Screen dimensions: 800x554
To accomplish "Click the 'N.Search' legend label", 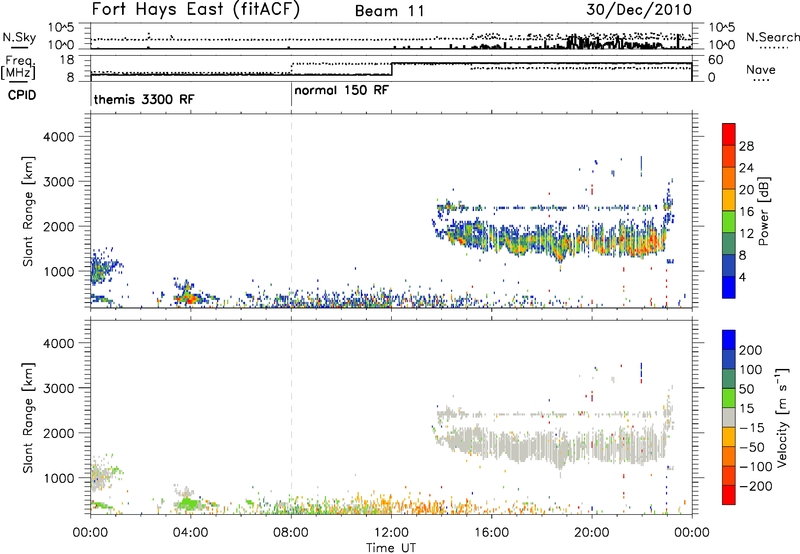I will point(773,37).
